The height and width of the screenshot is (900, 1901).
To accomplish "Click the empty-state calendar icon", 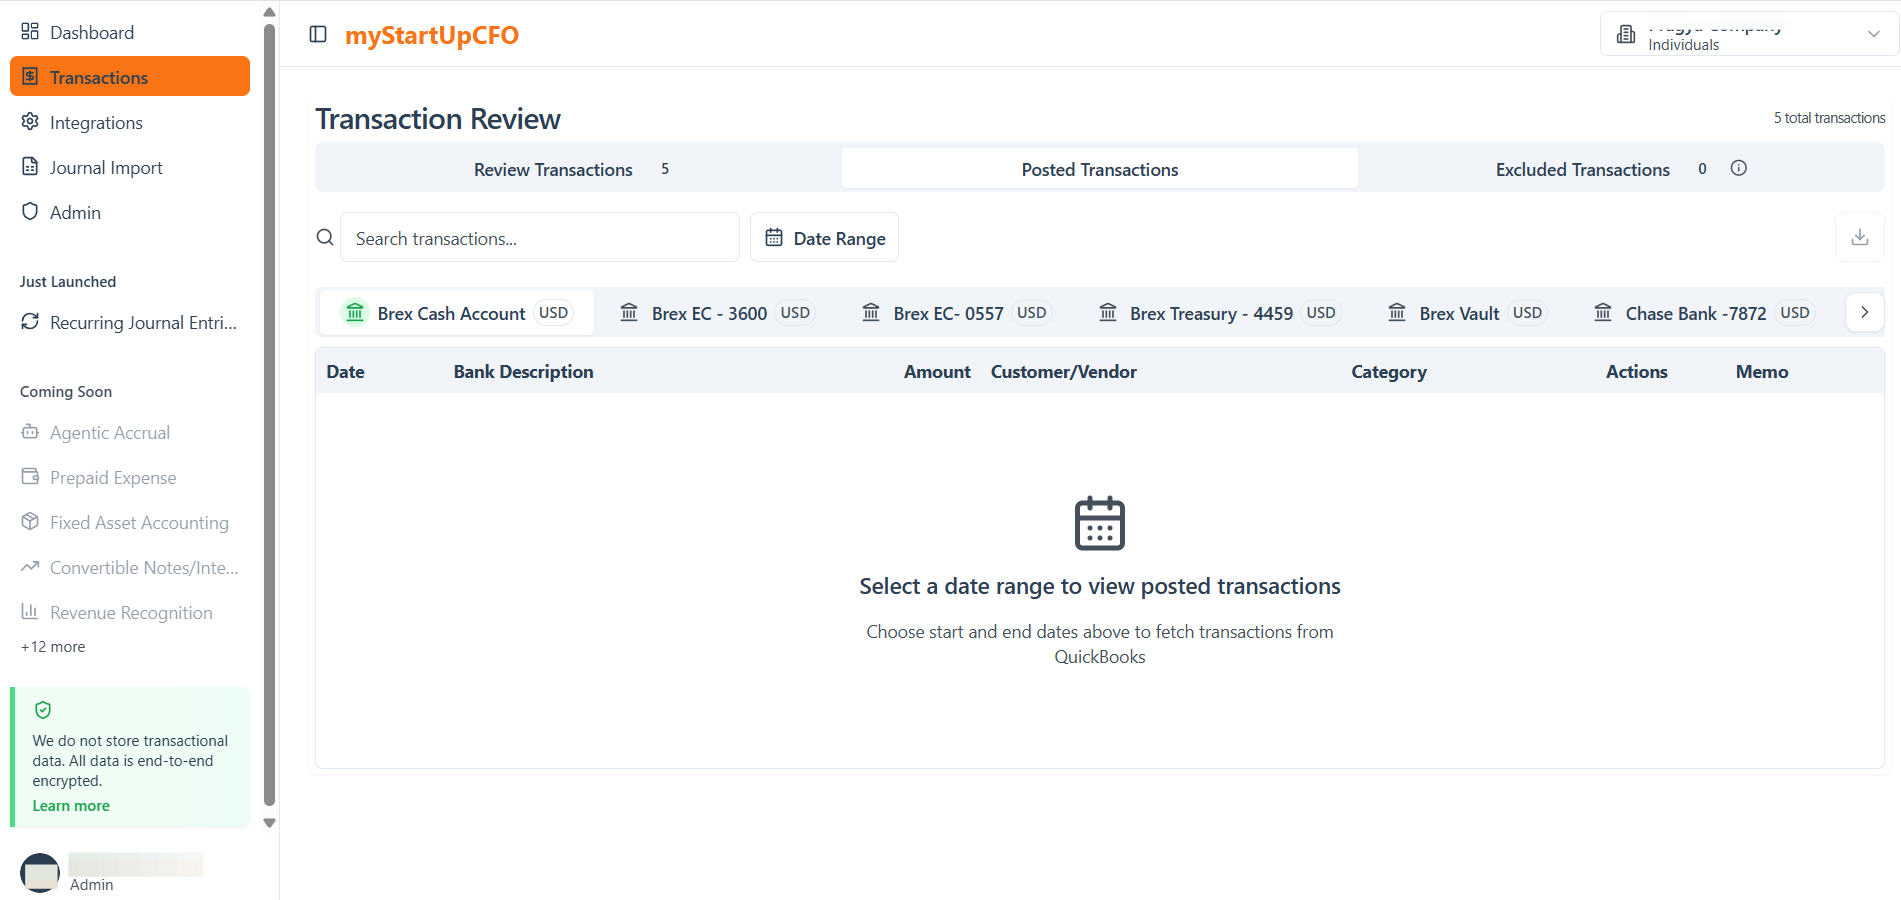I will click(x=1100, y=523).
